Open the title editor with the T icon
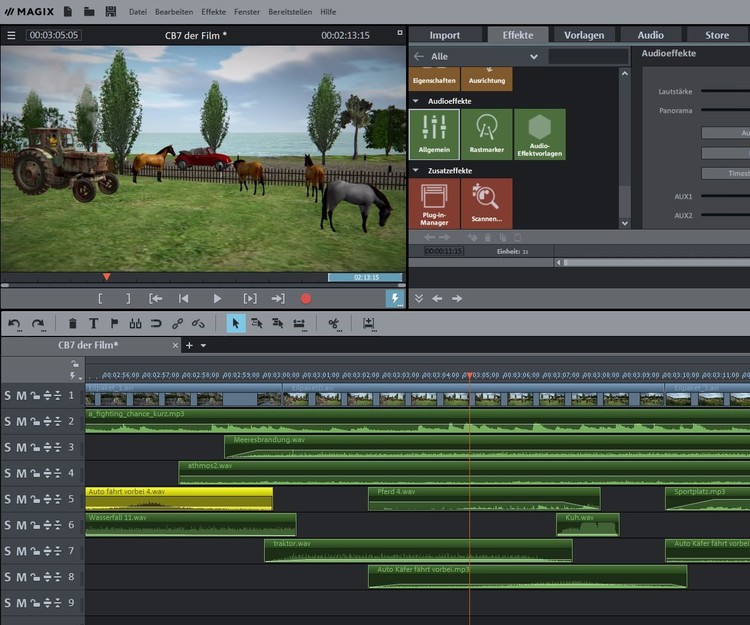Screen dimensions: 750x625 pos(93,324)
